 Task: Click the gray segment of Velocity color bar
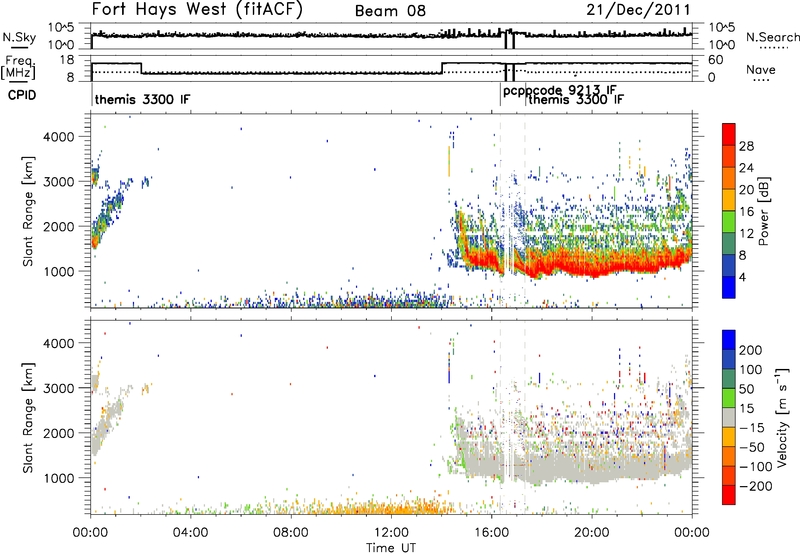(729, 417)
